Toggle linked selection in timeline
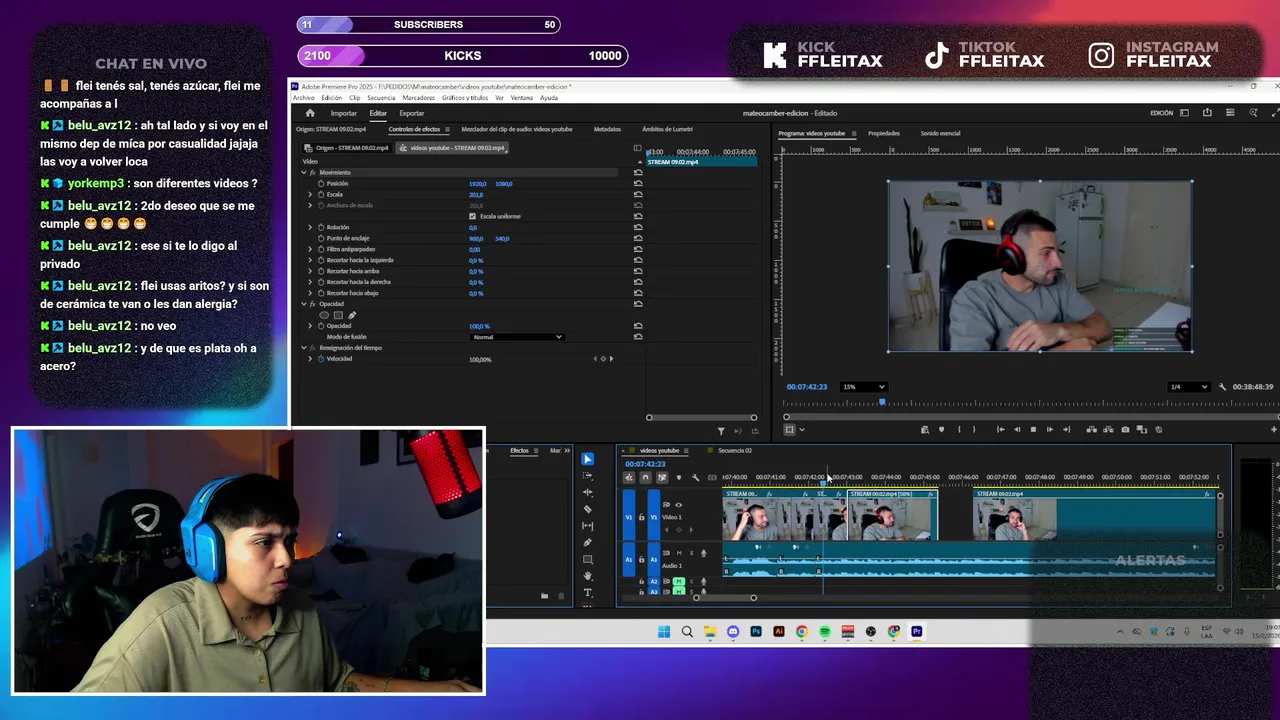 pyautogui.click(x=662, y=477)
